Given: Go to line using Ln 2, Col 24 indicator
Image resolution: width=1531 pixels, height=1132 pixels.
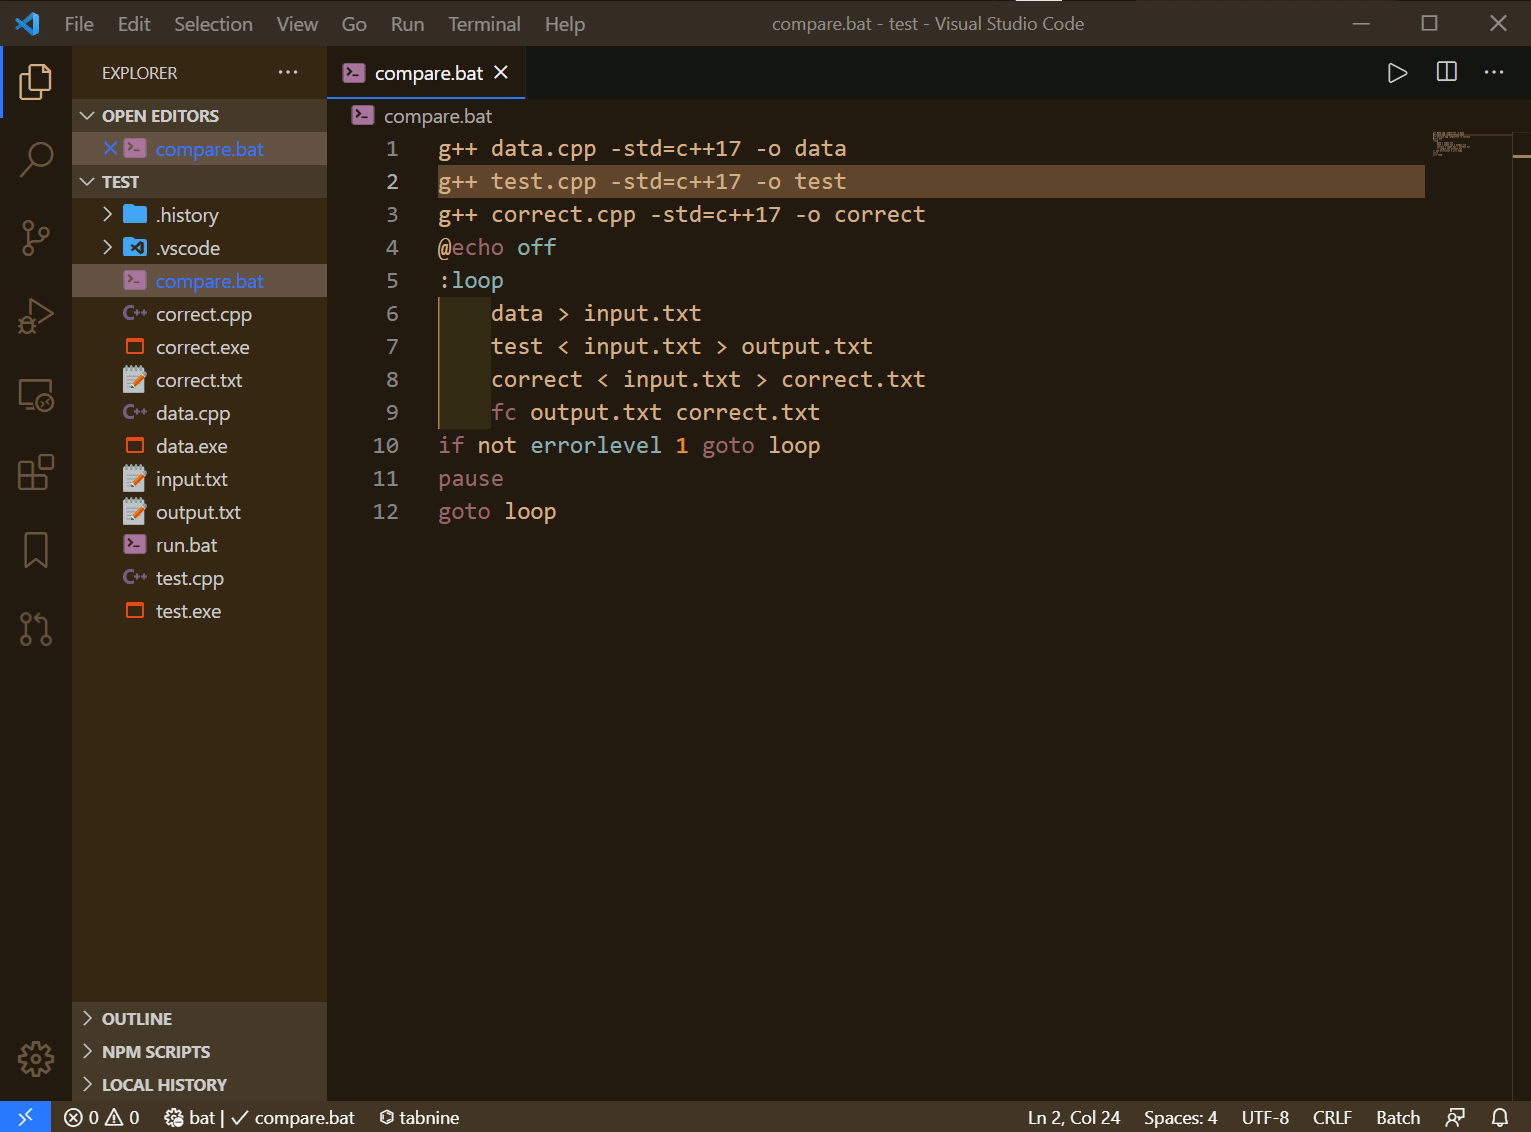Looking at the screenshot, I should coord(1073,1117).
